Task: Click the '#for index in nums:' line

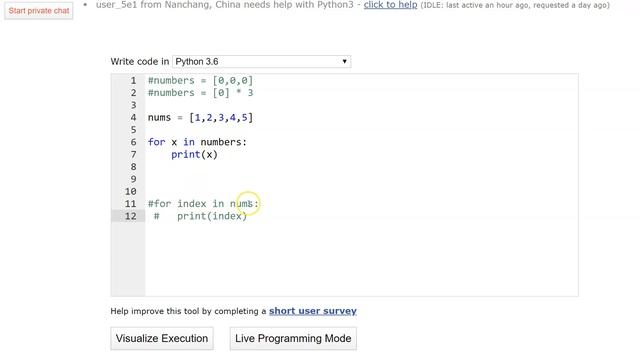Action: [203, 204]
